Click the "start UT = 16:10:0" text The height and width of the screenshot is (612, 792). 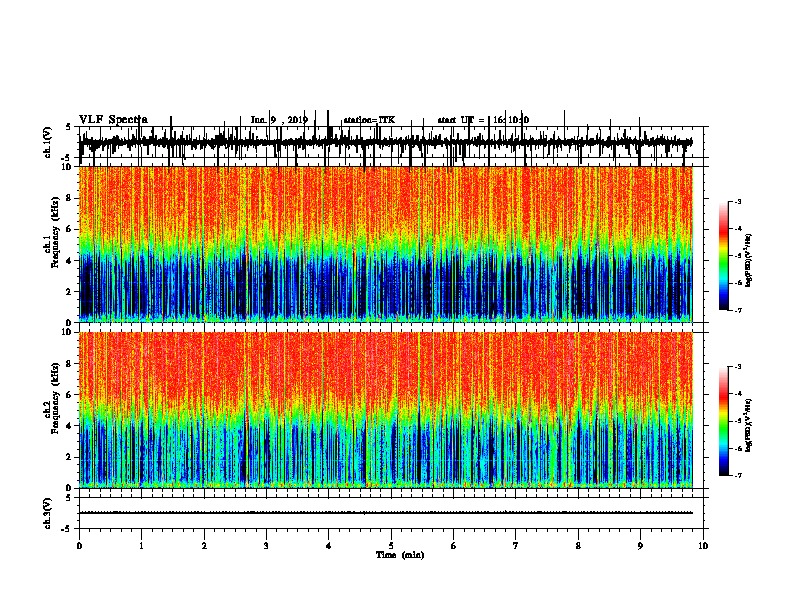[483, 120]
